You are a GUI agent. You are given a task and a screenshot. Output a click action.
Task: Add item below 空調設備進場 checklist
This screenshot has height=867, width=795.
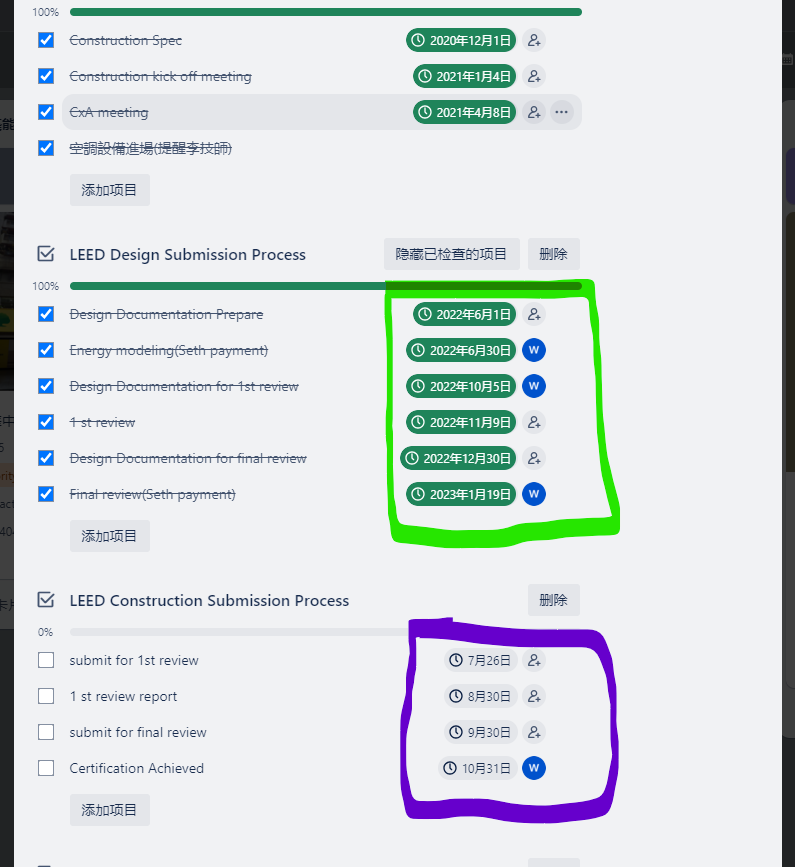coord(109,190)
